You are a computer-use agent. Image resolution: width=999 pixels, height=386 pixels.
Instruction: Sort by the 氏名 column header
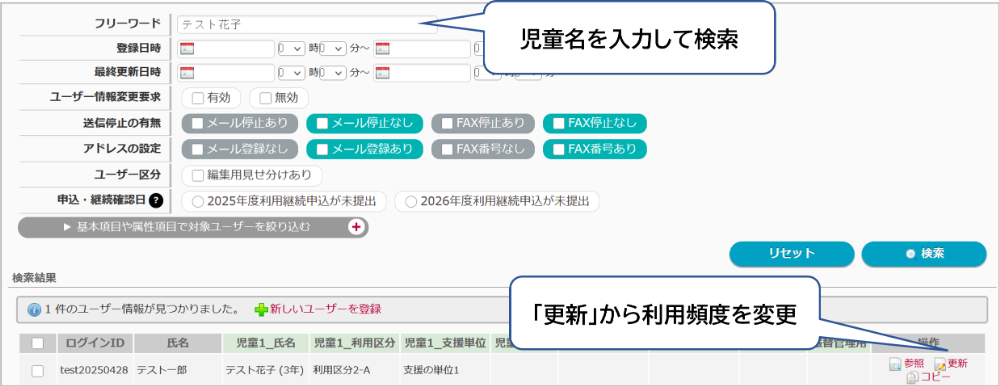[178, 343]
